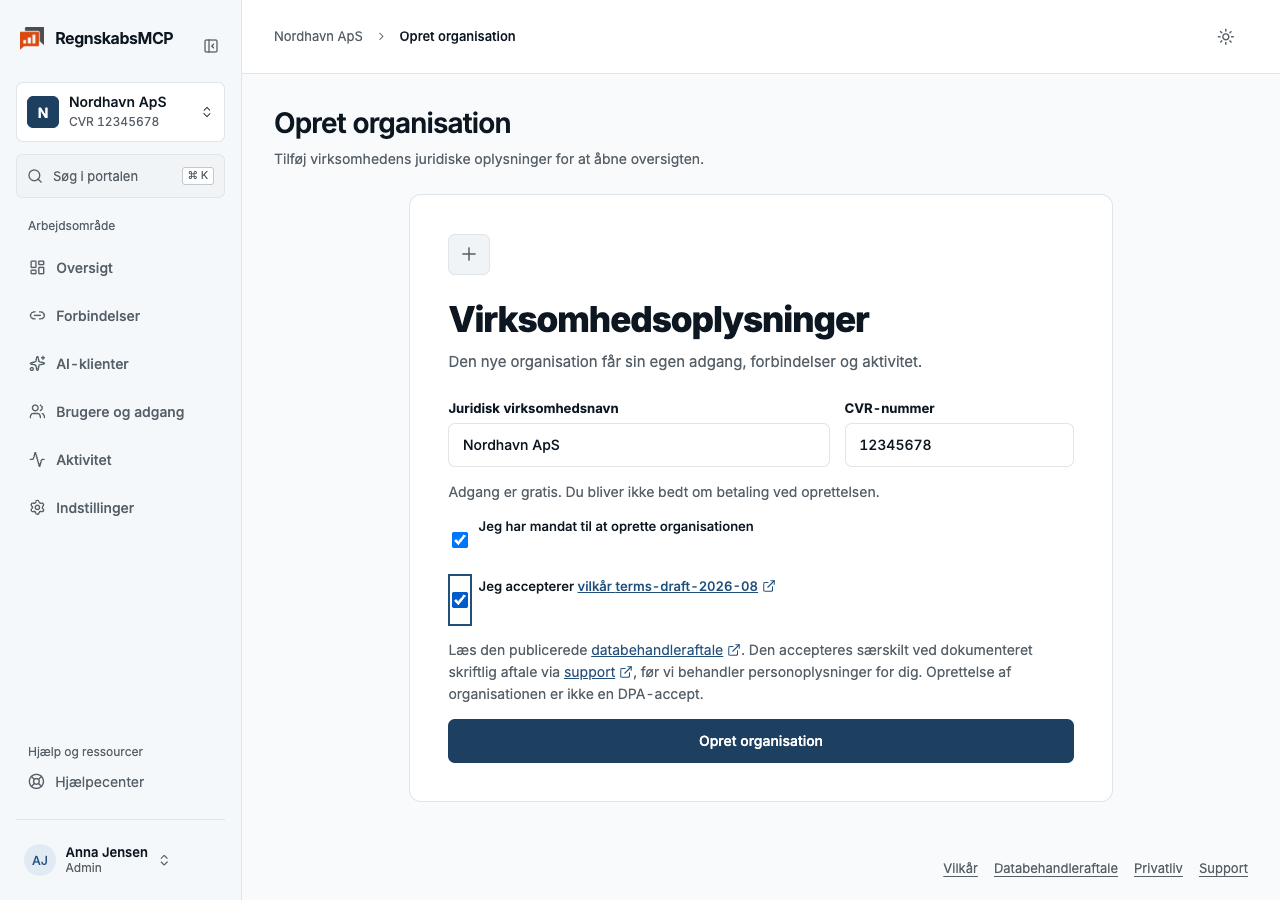Open Hjælpecenter
This screenshot has width=1280, height=900.
click(x=120, y=782)
